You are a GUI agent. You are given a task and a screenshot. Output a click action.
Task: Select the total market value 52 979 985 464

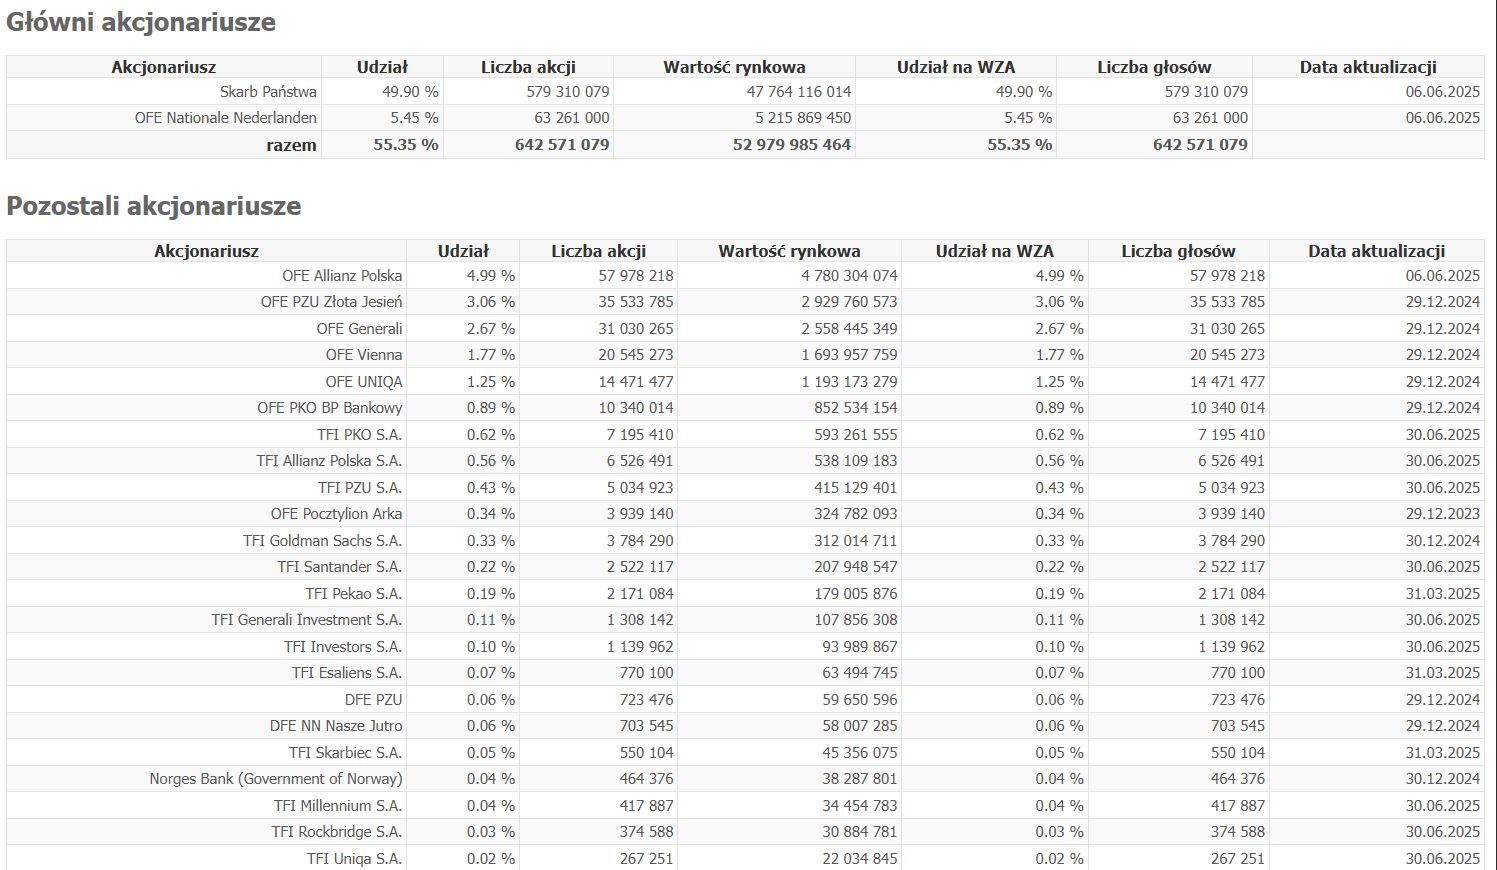coord(791,145)
